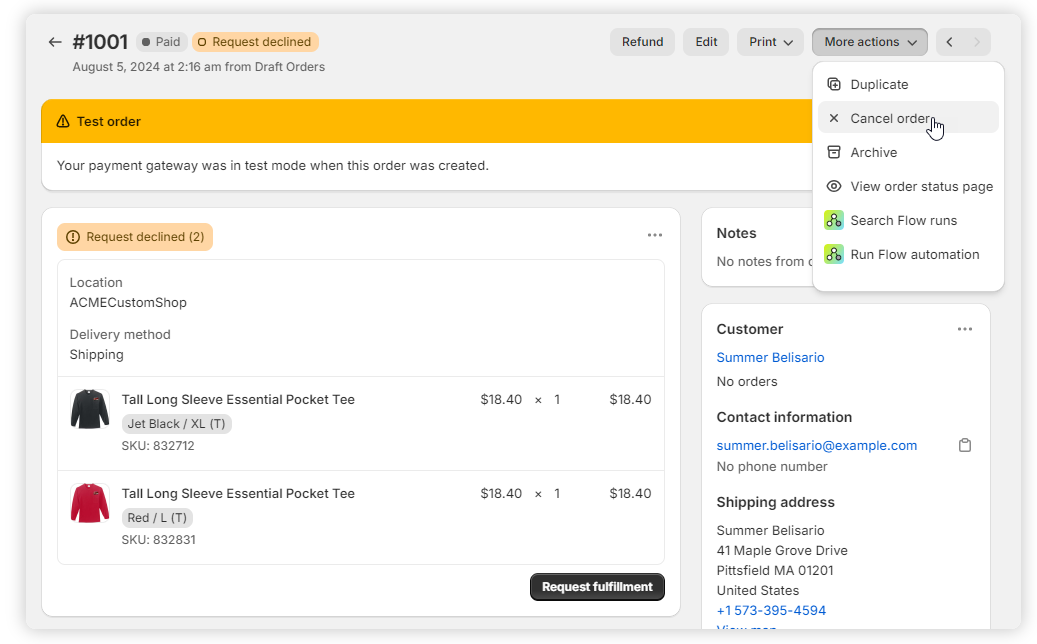Screen dimensions: 1037x644
Task: Open Search Flow runs option
Action: click(x=902, y=220)
